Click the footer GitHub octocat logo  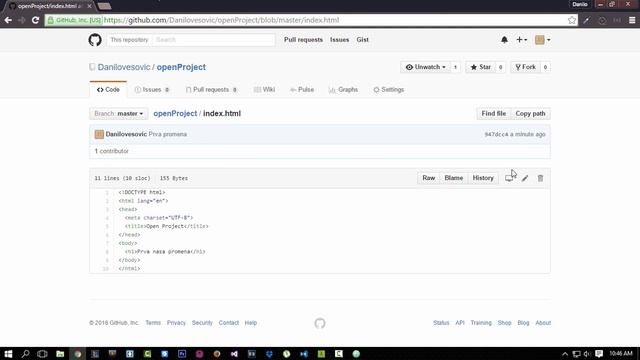coord(320,323)
